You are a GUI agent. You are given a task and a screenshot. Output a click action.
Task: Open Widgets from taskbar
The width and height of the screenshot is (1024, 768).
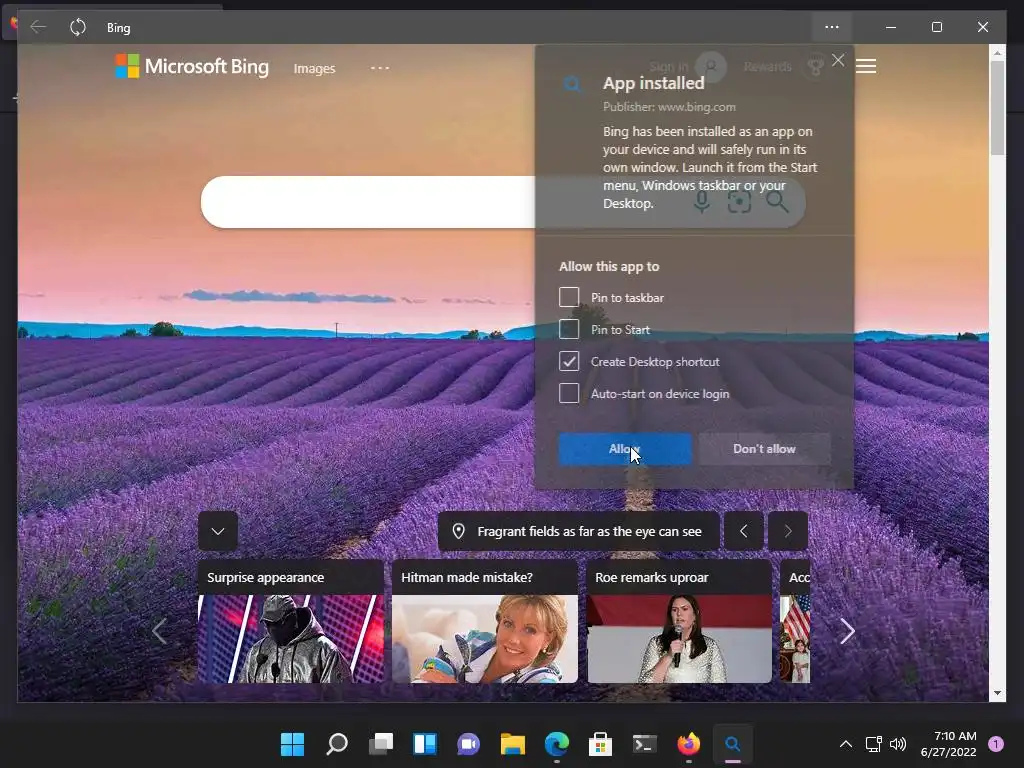[424, 744]
